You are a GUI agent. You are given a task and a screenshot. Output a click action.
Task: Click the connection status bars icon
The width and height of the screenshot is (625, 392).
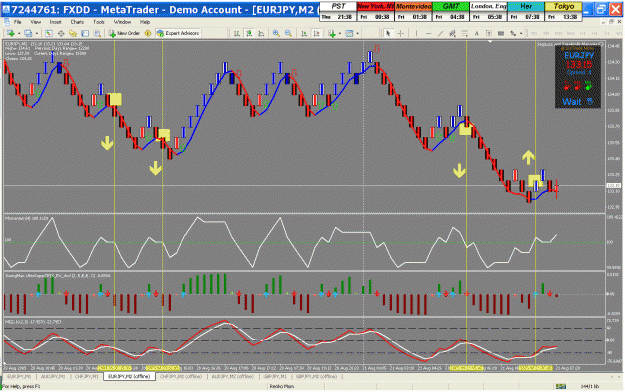click(x=561, y=386)
